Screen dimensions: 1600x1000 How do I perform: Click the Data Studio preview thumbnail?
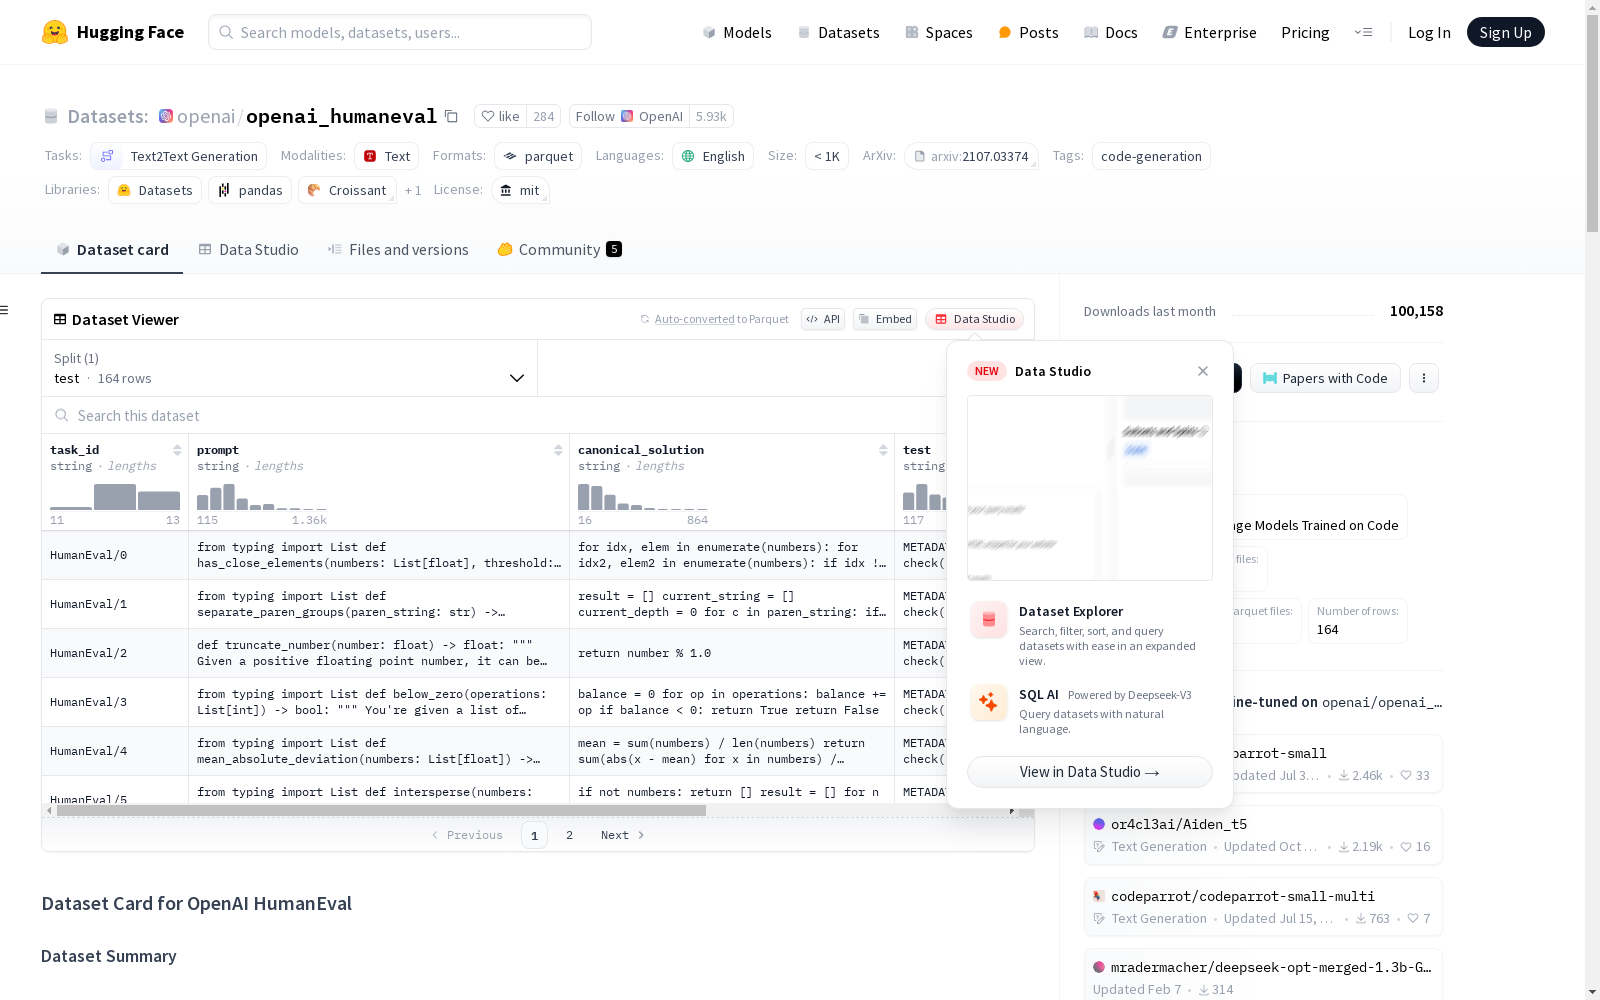[x=1090, y=488]
